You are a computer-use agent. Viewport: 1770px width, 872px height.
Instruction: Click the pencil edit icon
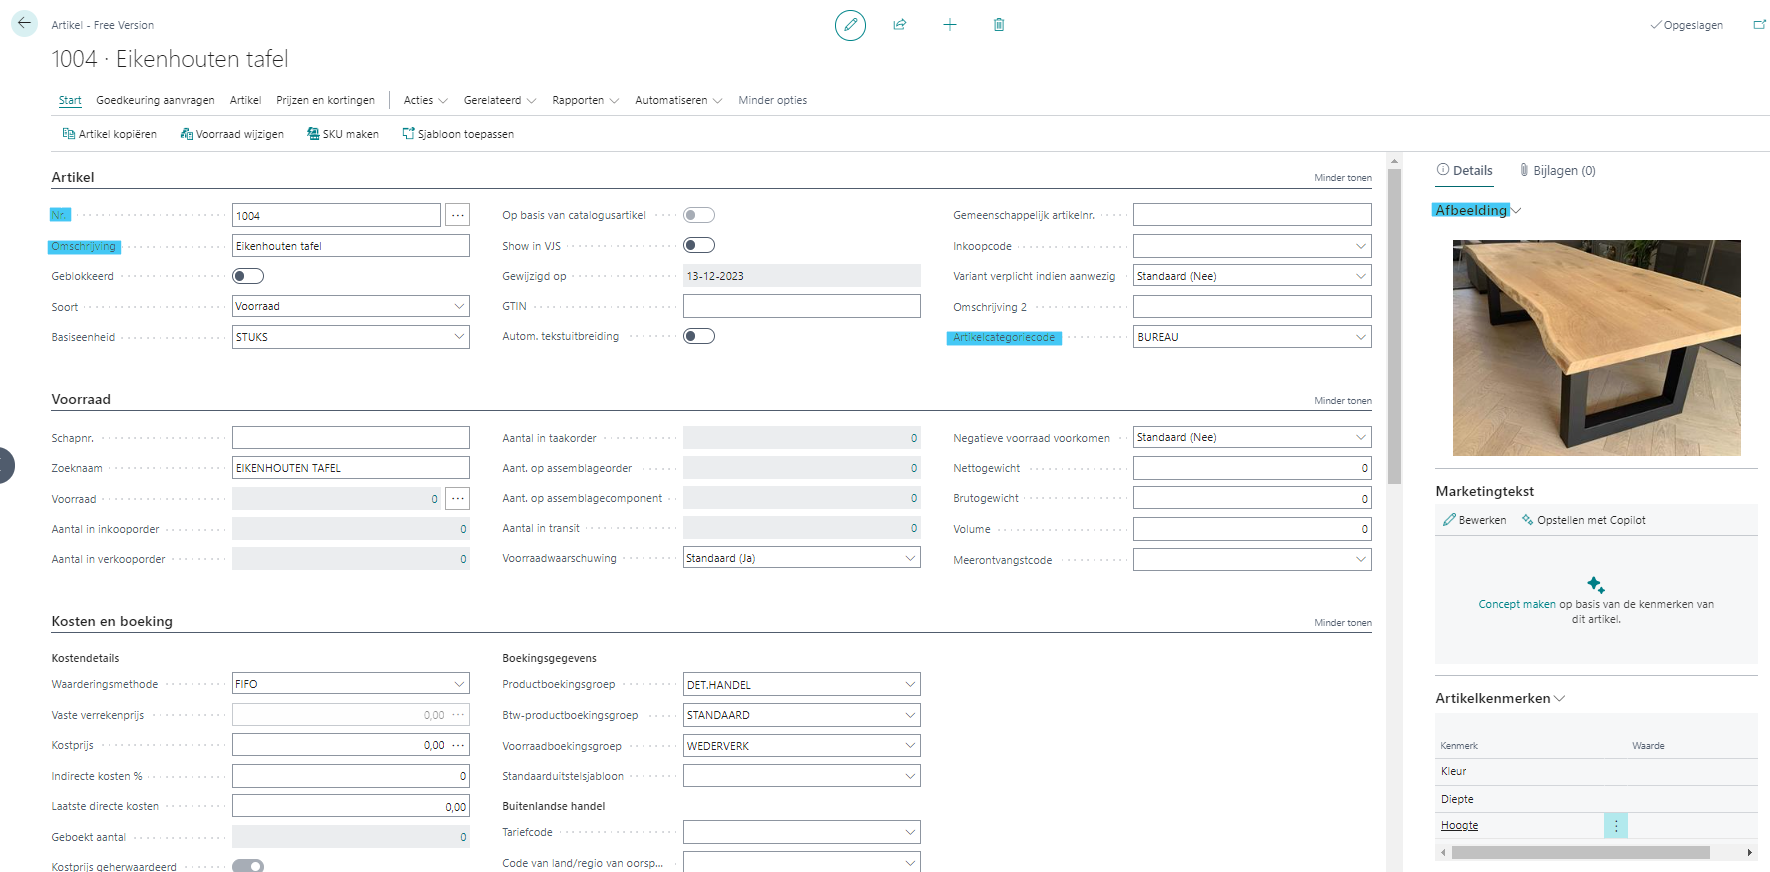[x=850, y=25]
